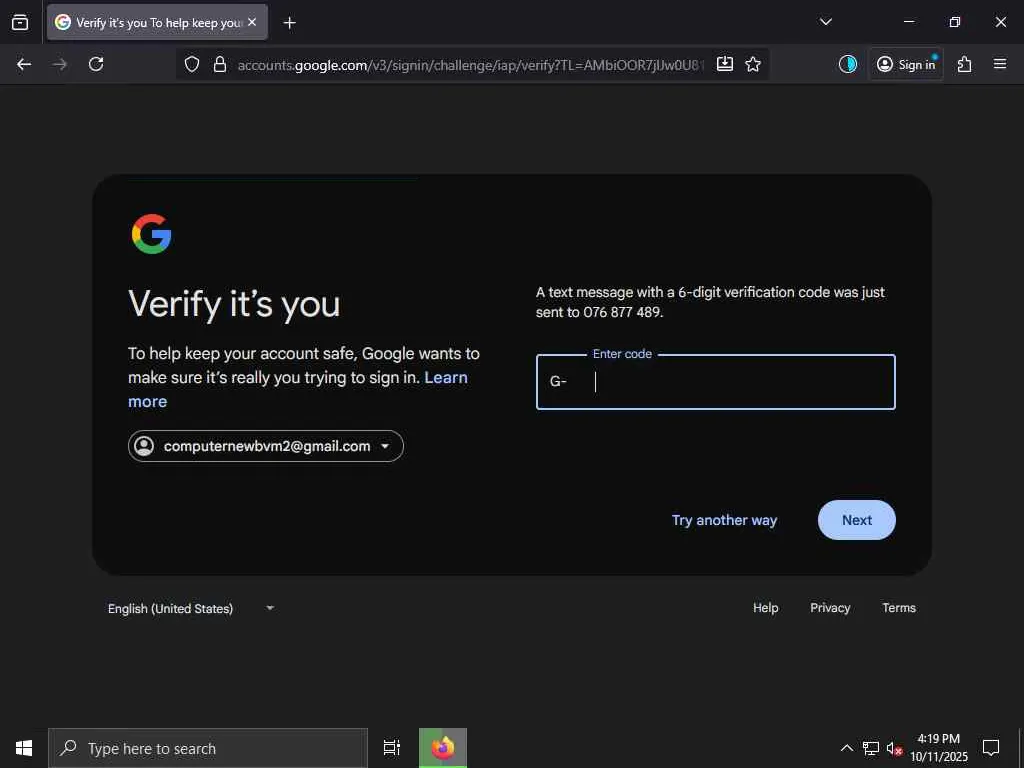1024x768 pixels.
Task: Click the taskbar search box
Action: (208, 748)
